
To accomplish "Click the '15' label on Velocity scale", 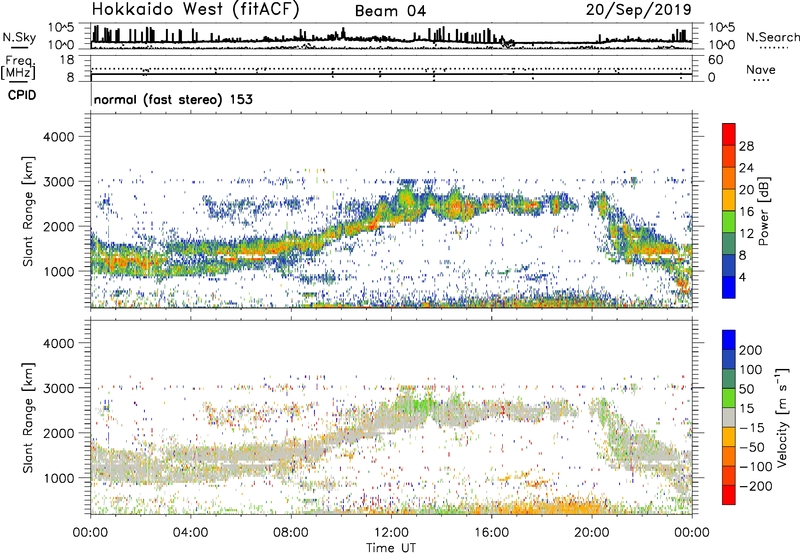I will [746, 409].
